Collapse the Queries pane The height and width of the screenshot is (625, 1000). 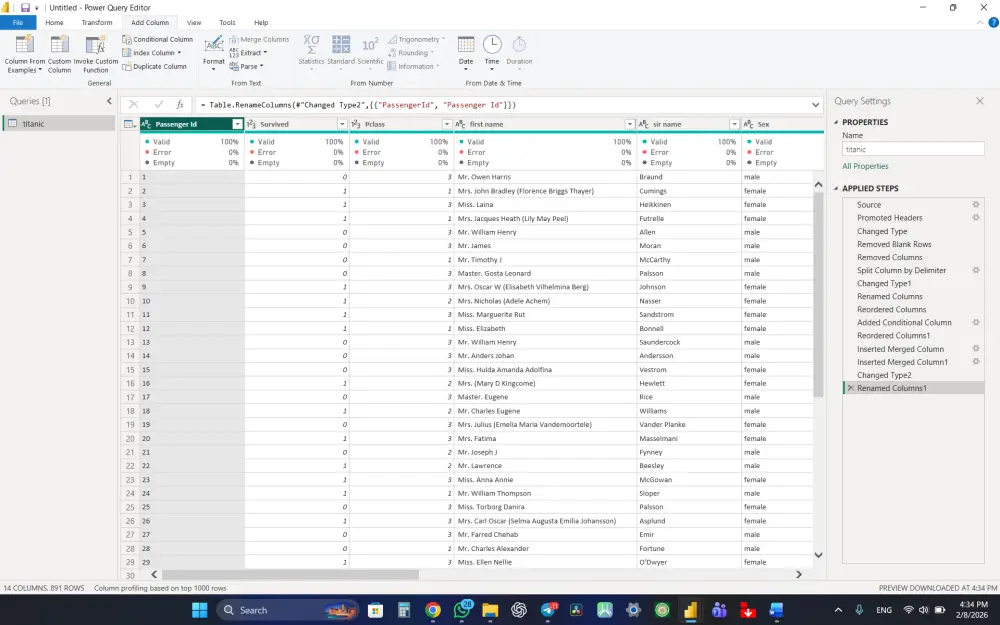[110, 100]
